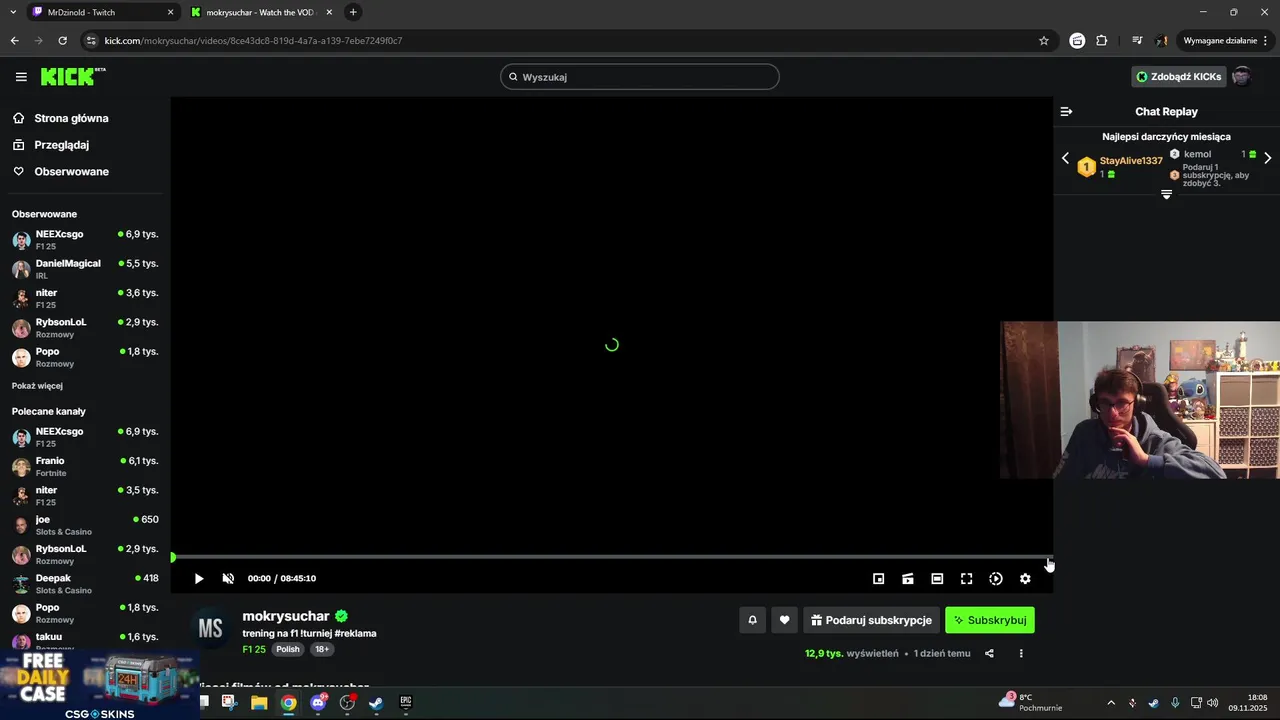Viewport: 1280px width, 720px height.
Task: Toggle theater mode in the player
Action: [937, 579]
